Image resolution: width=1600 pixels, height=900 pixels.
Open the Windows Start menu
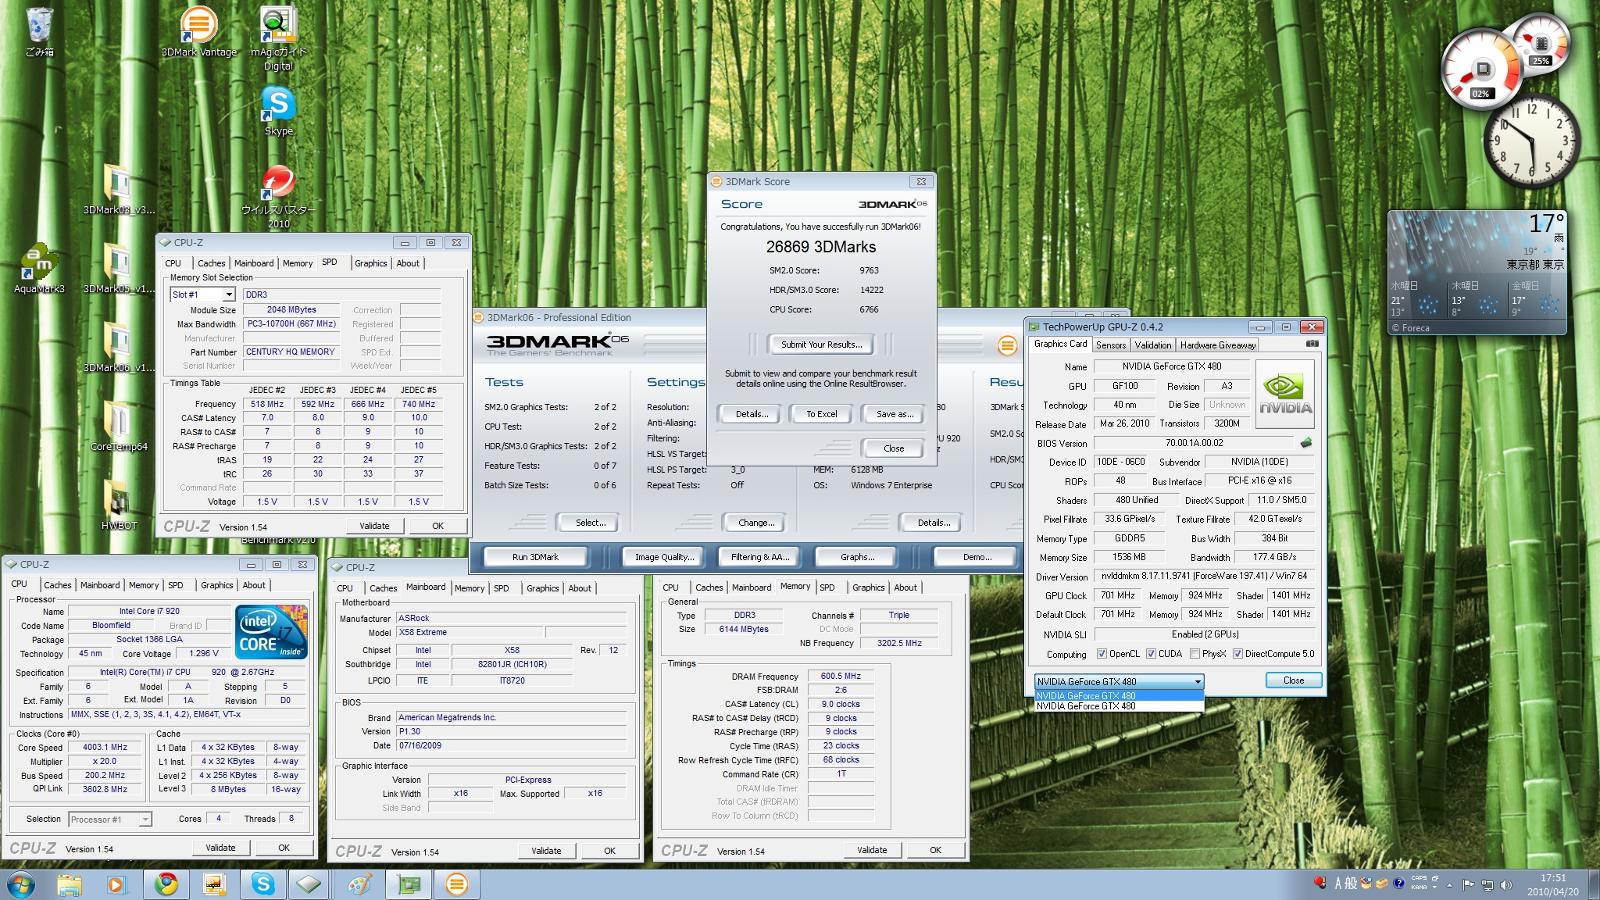point(20,884)
